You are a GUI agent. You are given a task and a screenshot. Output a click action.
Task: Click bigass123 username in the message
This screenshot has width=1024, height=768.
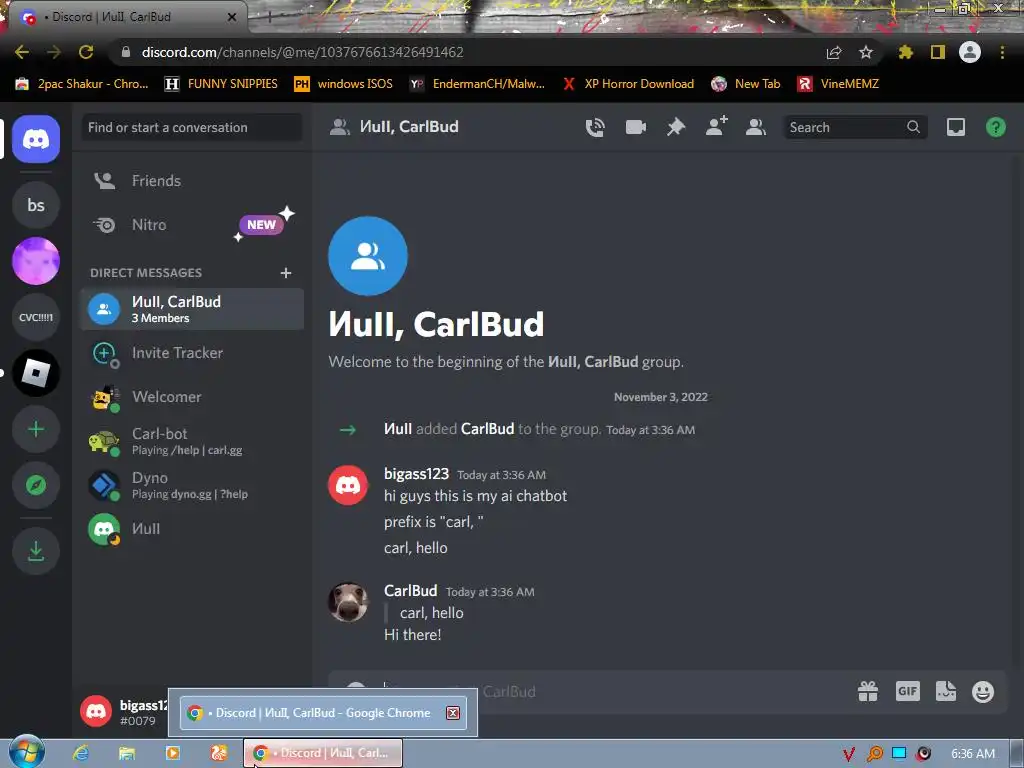tap(416, 474)
